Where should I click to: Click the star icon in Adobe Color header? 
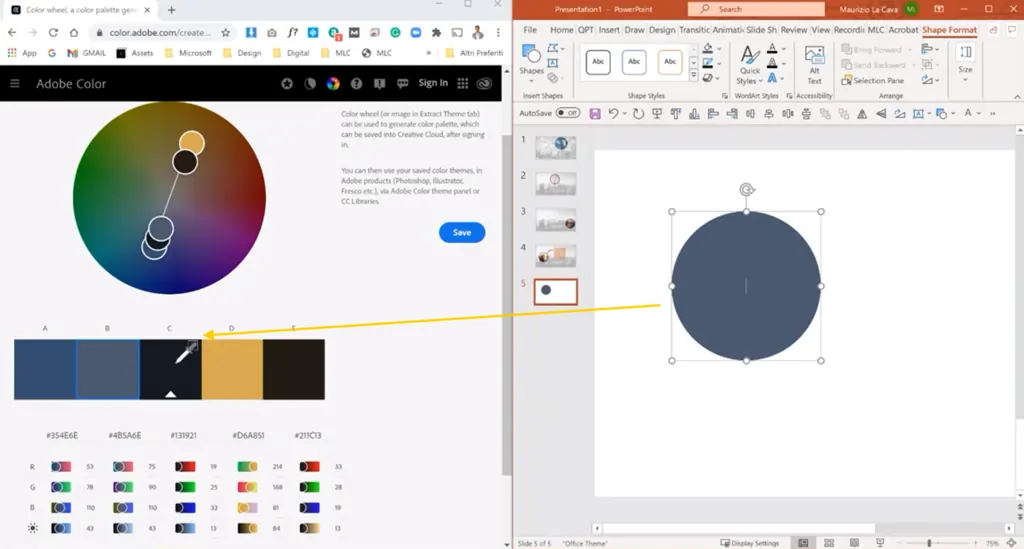(287, 84)
